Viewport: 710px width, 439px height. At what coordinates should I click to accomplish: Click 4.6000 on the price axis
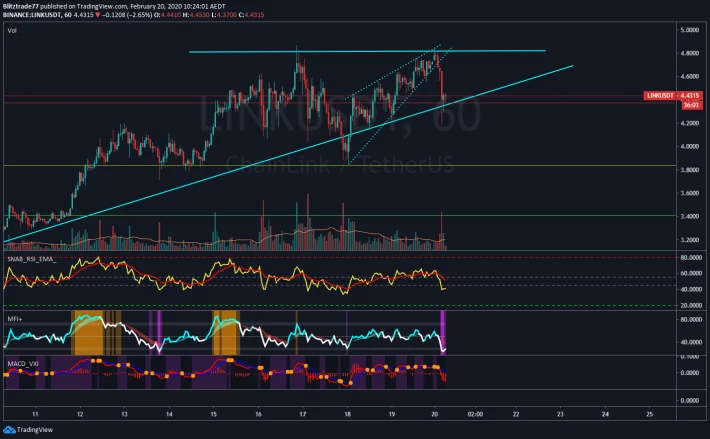689,76
